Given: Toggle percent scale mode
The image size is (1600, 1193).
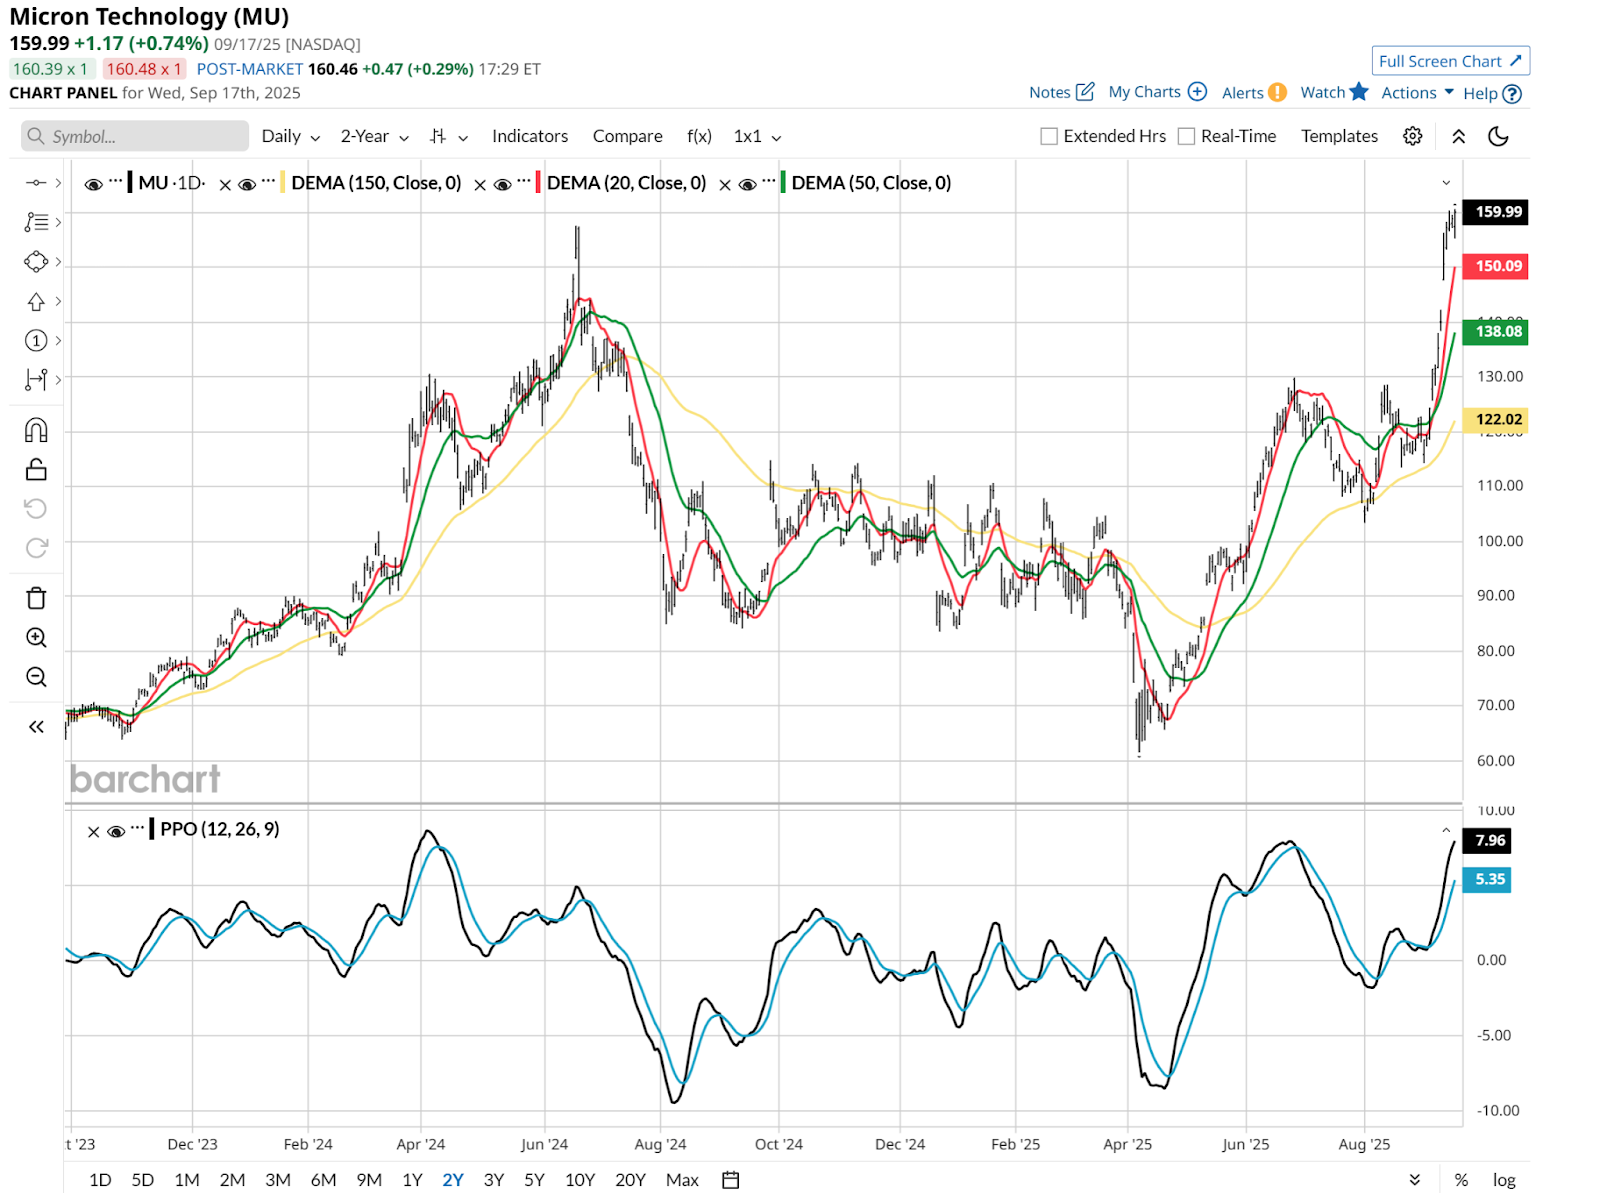Looking at the screenshot, I should 1461,1180.
